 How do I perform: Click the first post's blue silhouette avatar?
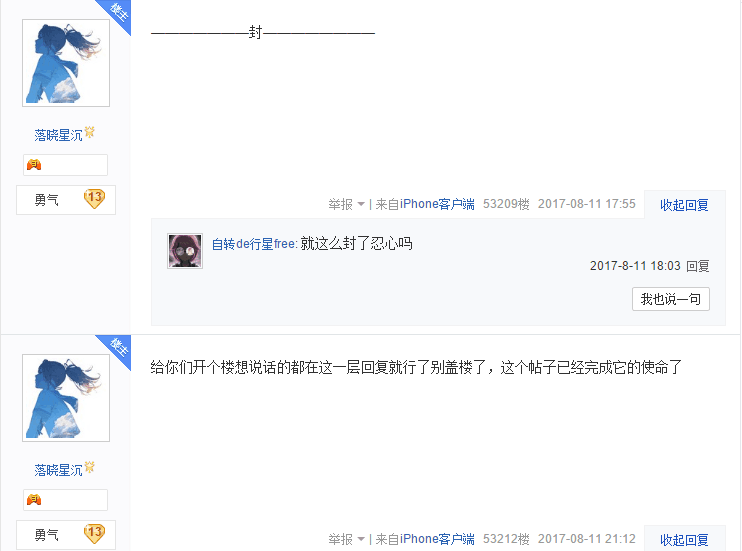[66, 63]
